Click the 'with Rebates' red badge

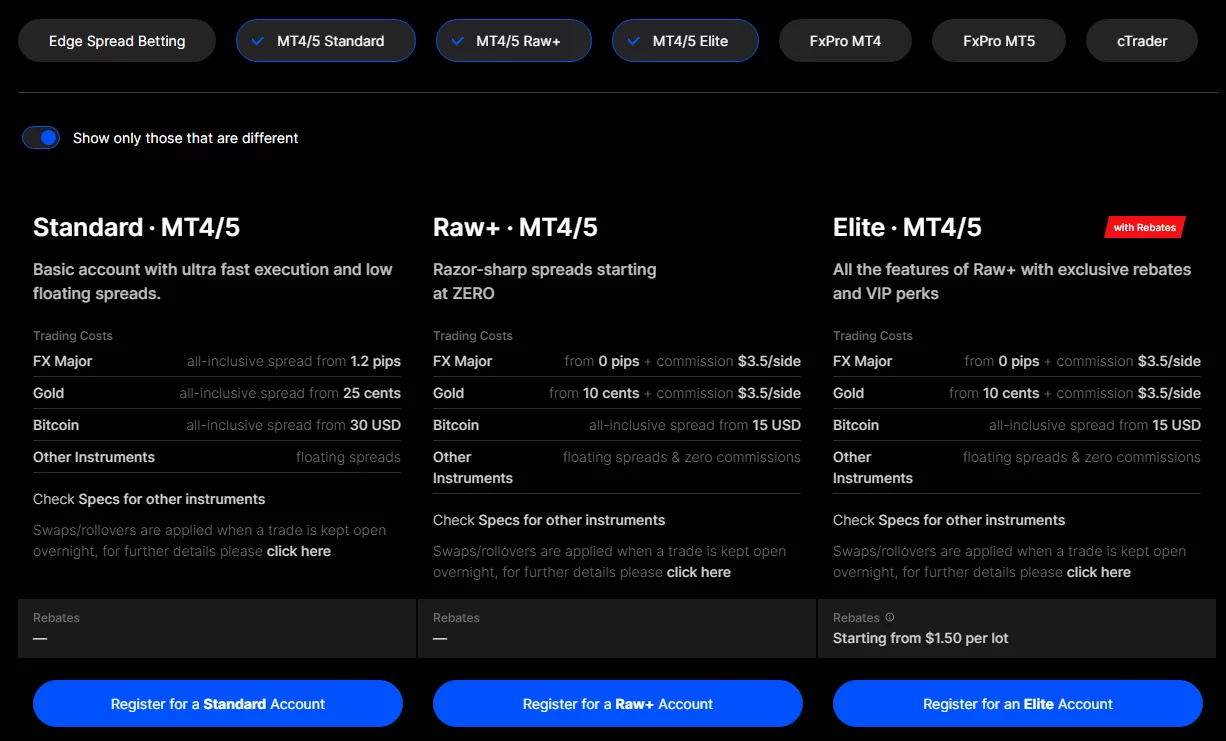(1145, 227)
